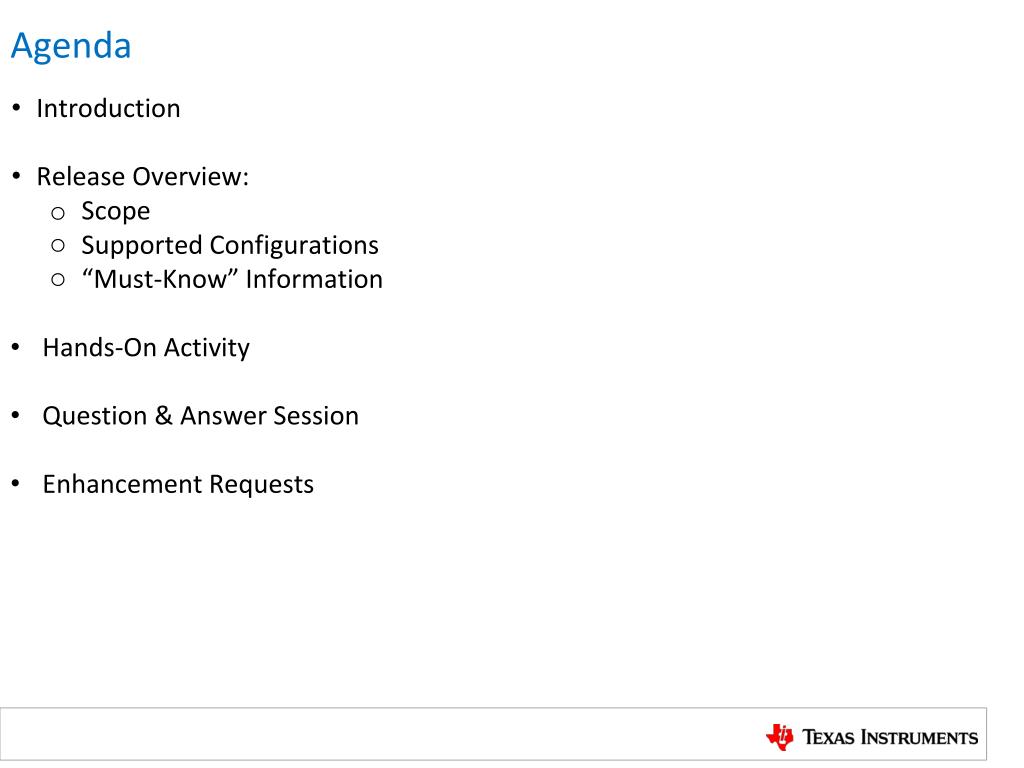
Task: Click Supported Configurations sub-item
Action: (230, 246)
